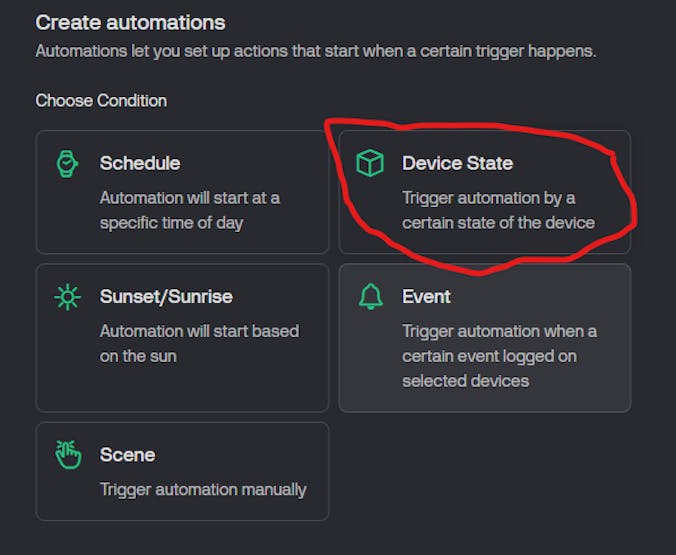Pick the Sunset/Sunrise condition title
Screen dimensions: 676x555
[166, 297]
